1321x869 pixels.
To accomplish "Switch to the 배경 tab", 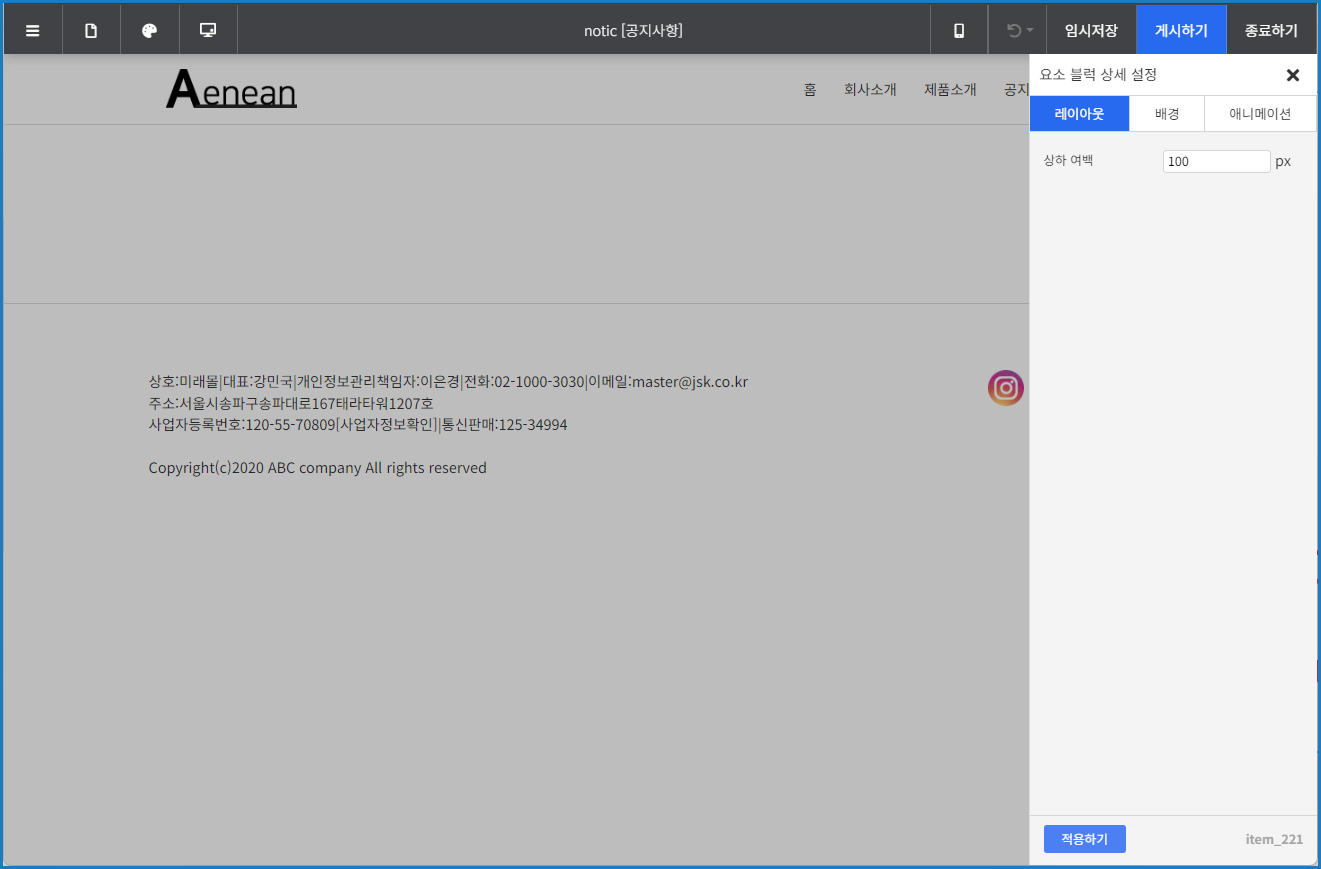I will (1166, 114).
